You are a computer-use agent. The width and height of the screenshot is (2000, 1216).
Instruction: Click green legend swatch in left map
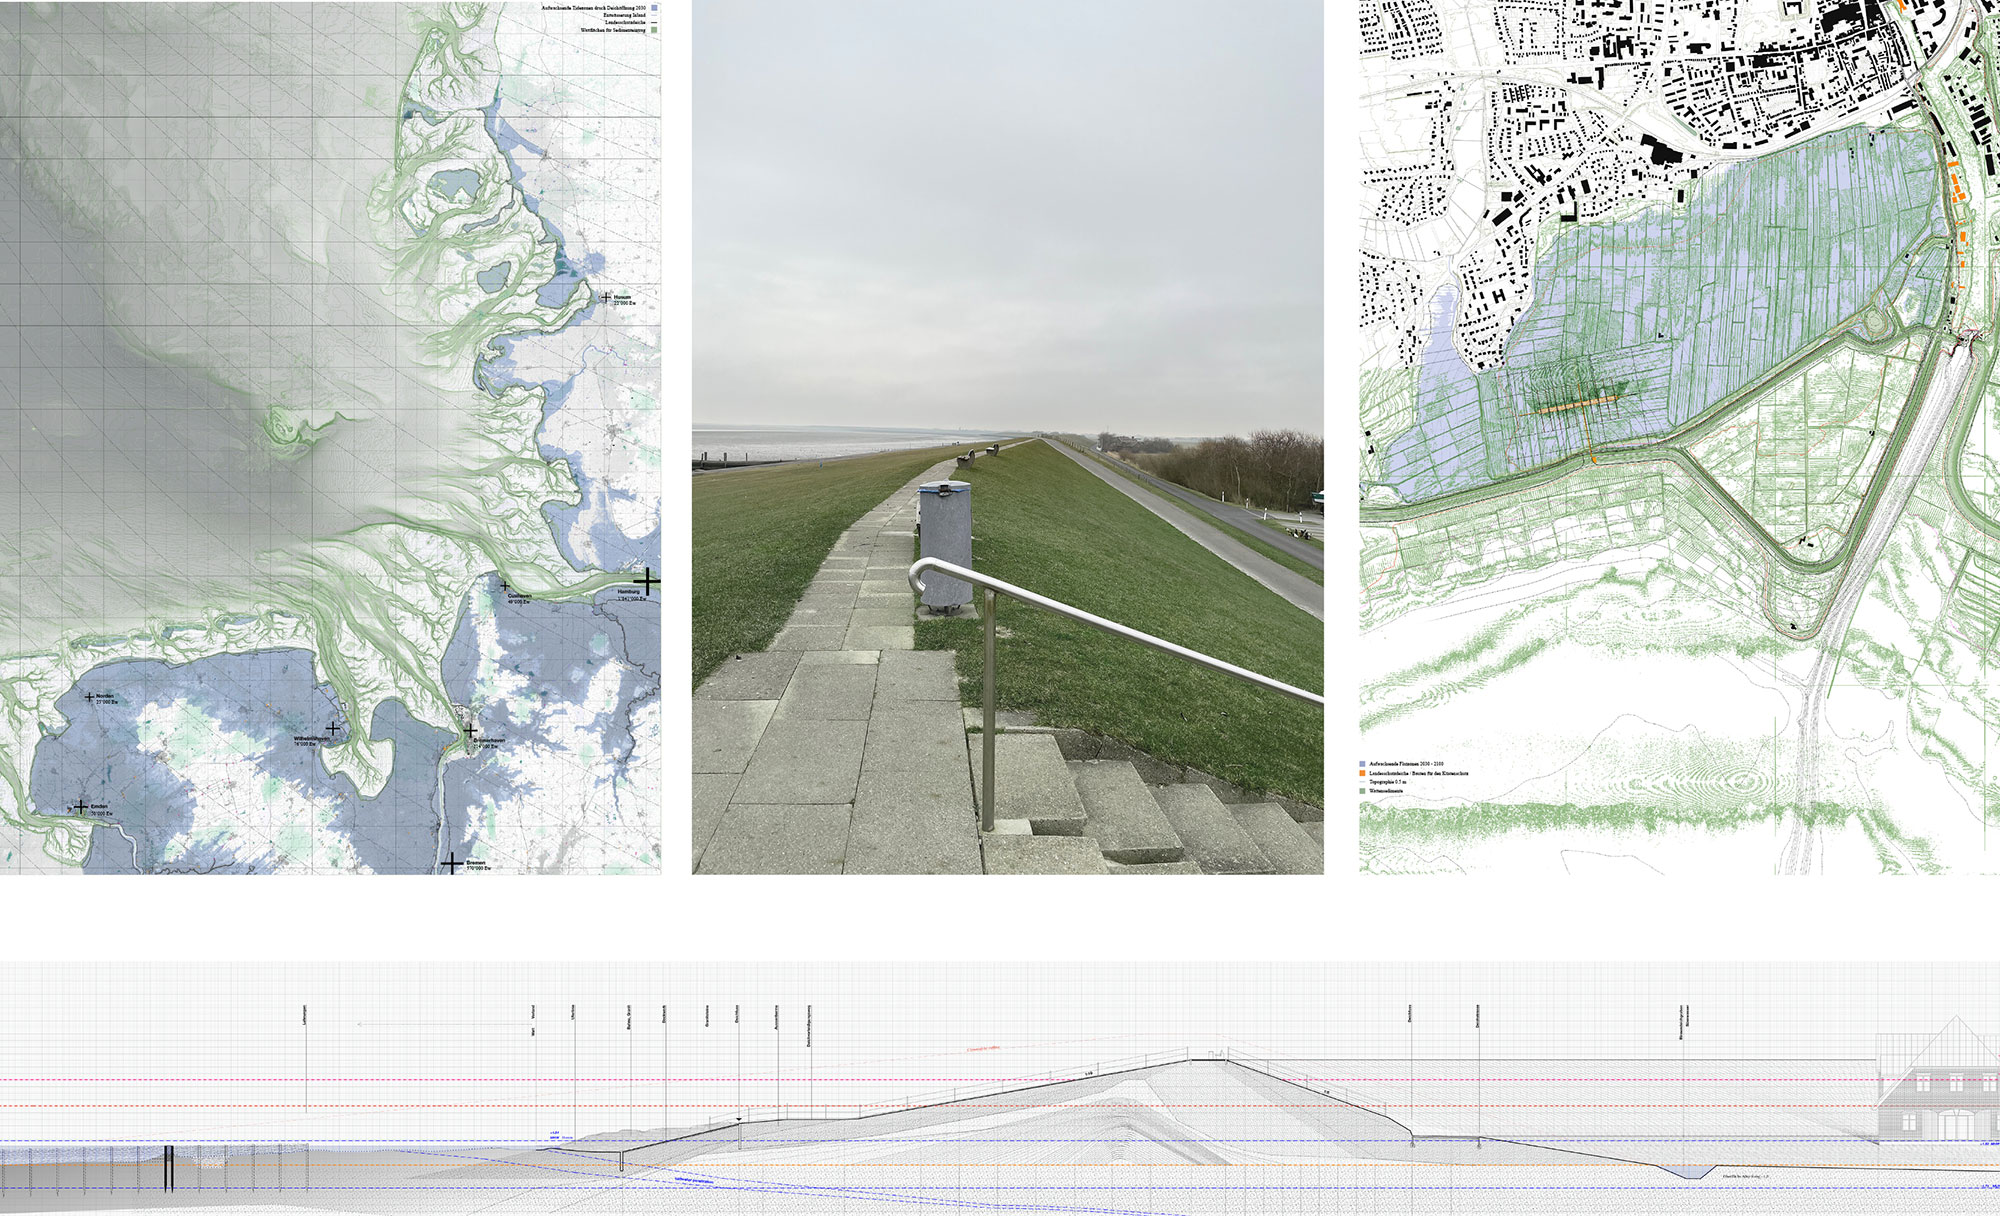(x=654, y=31)
